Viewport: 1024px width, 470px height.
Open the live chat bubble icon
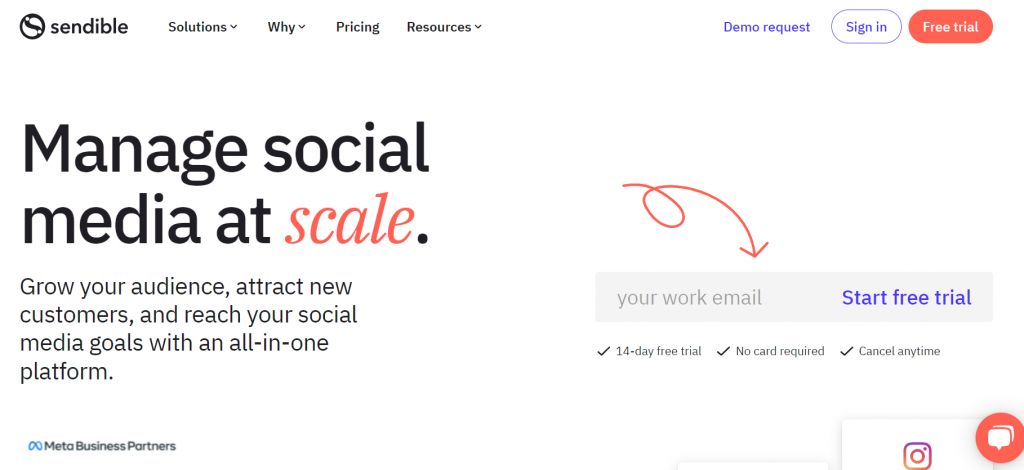(x=1000, y=438)
